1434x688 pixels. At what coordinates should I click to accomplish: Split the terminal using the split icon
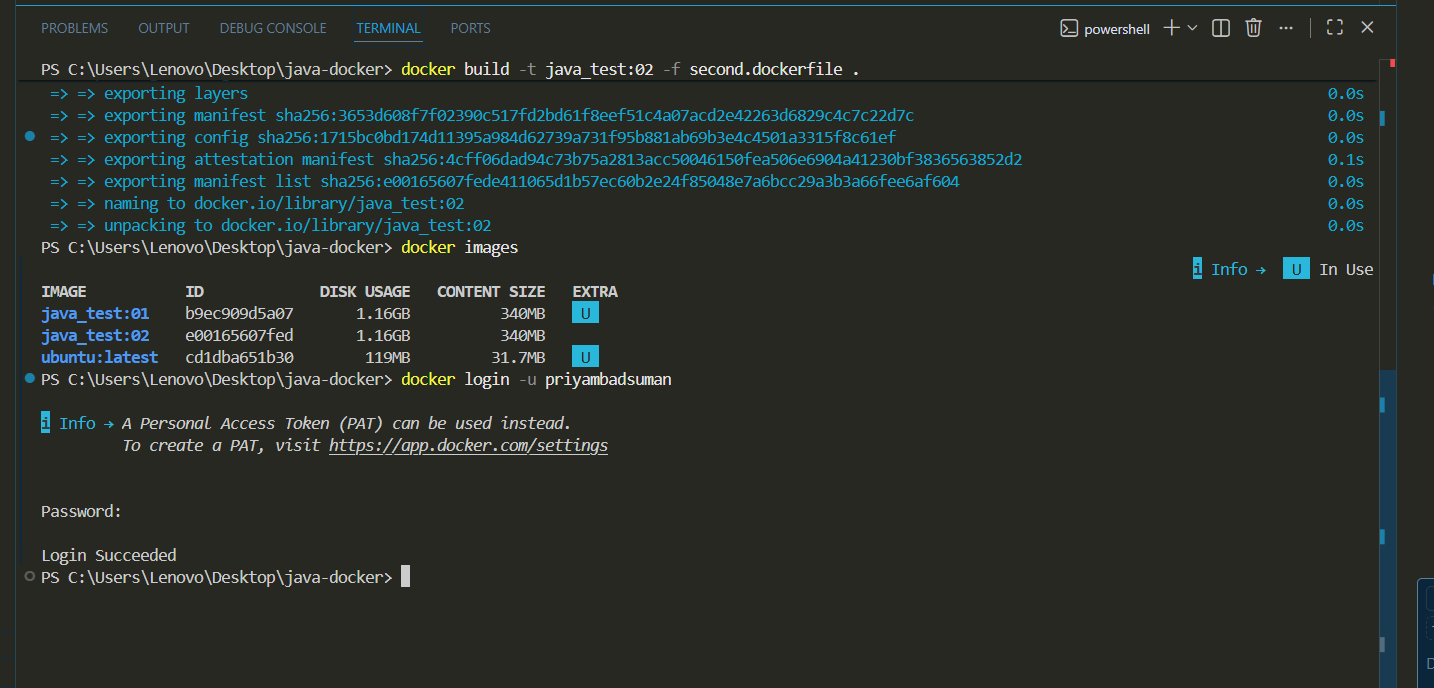[x=1220, y=28]
